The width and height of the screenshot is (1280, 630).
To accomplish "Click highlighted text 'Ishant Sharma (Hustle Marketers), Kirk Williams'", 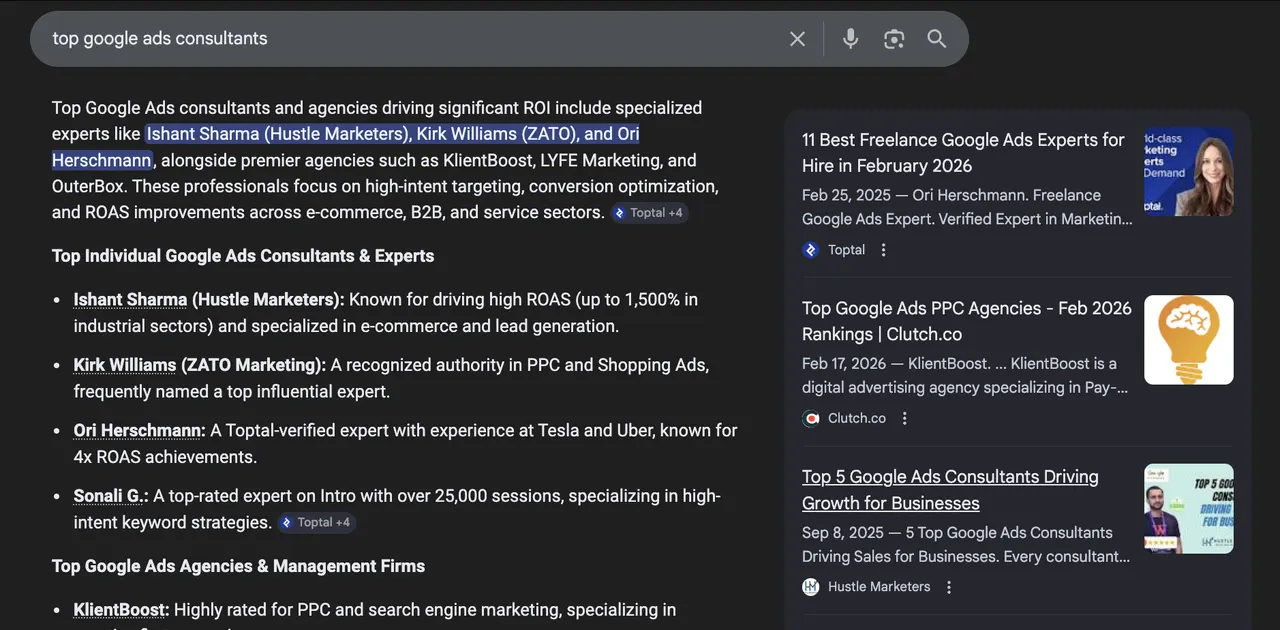I will (x=361, y=134).
